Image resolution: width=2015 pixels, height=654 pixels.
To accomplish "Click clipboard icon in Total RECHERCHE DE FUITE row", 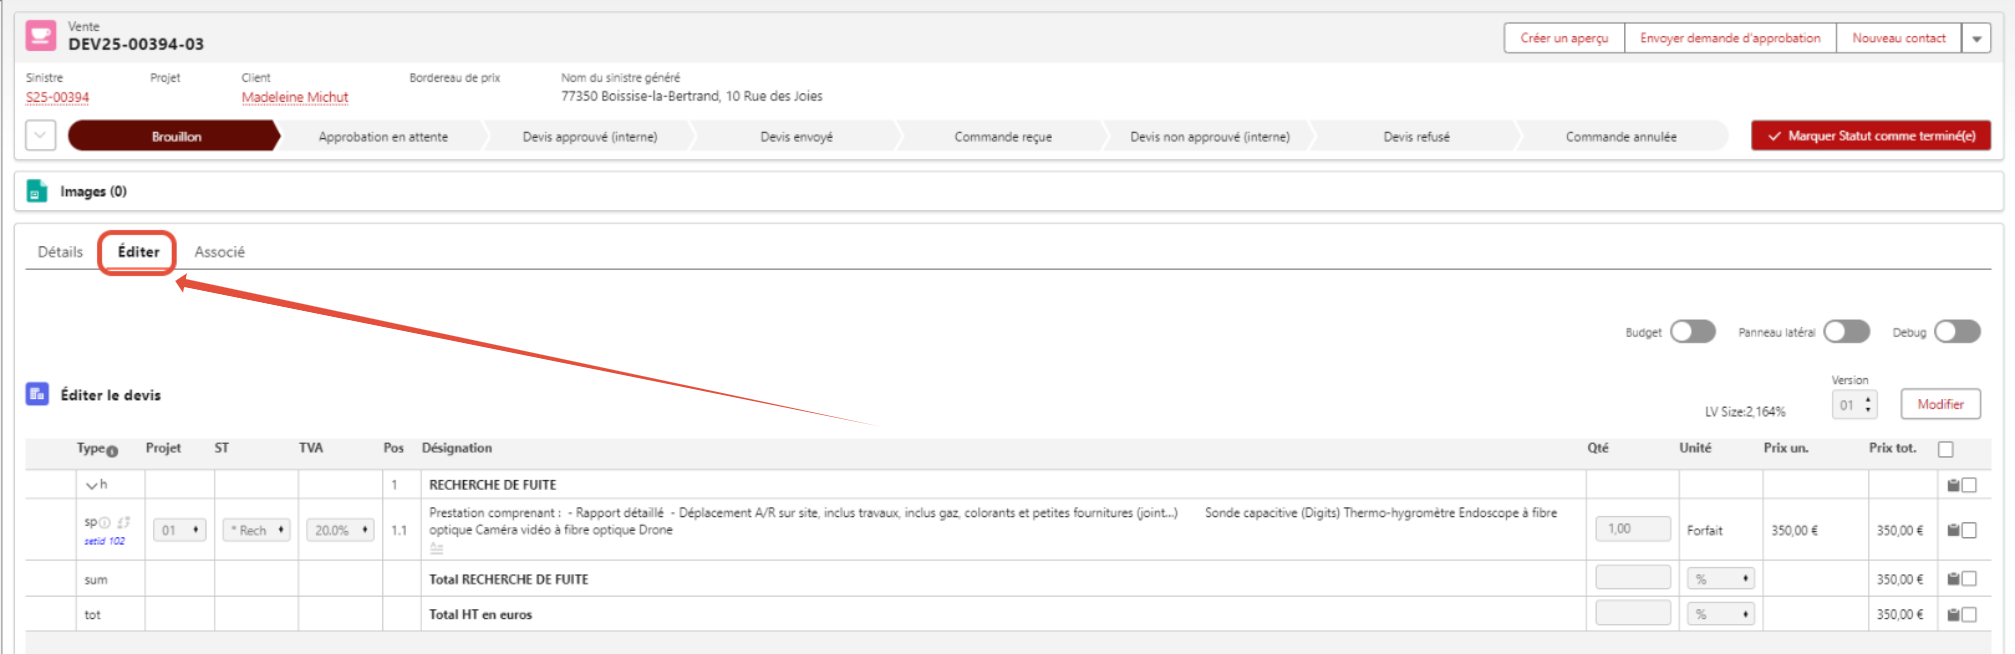I will click(1953, 579).
